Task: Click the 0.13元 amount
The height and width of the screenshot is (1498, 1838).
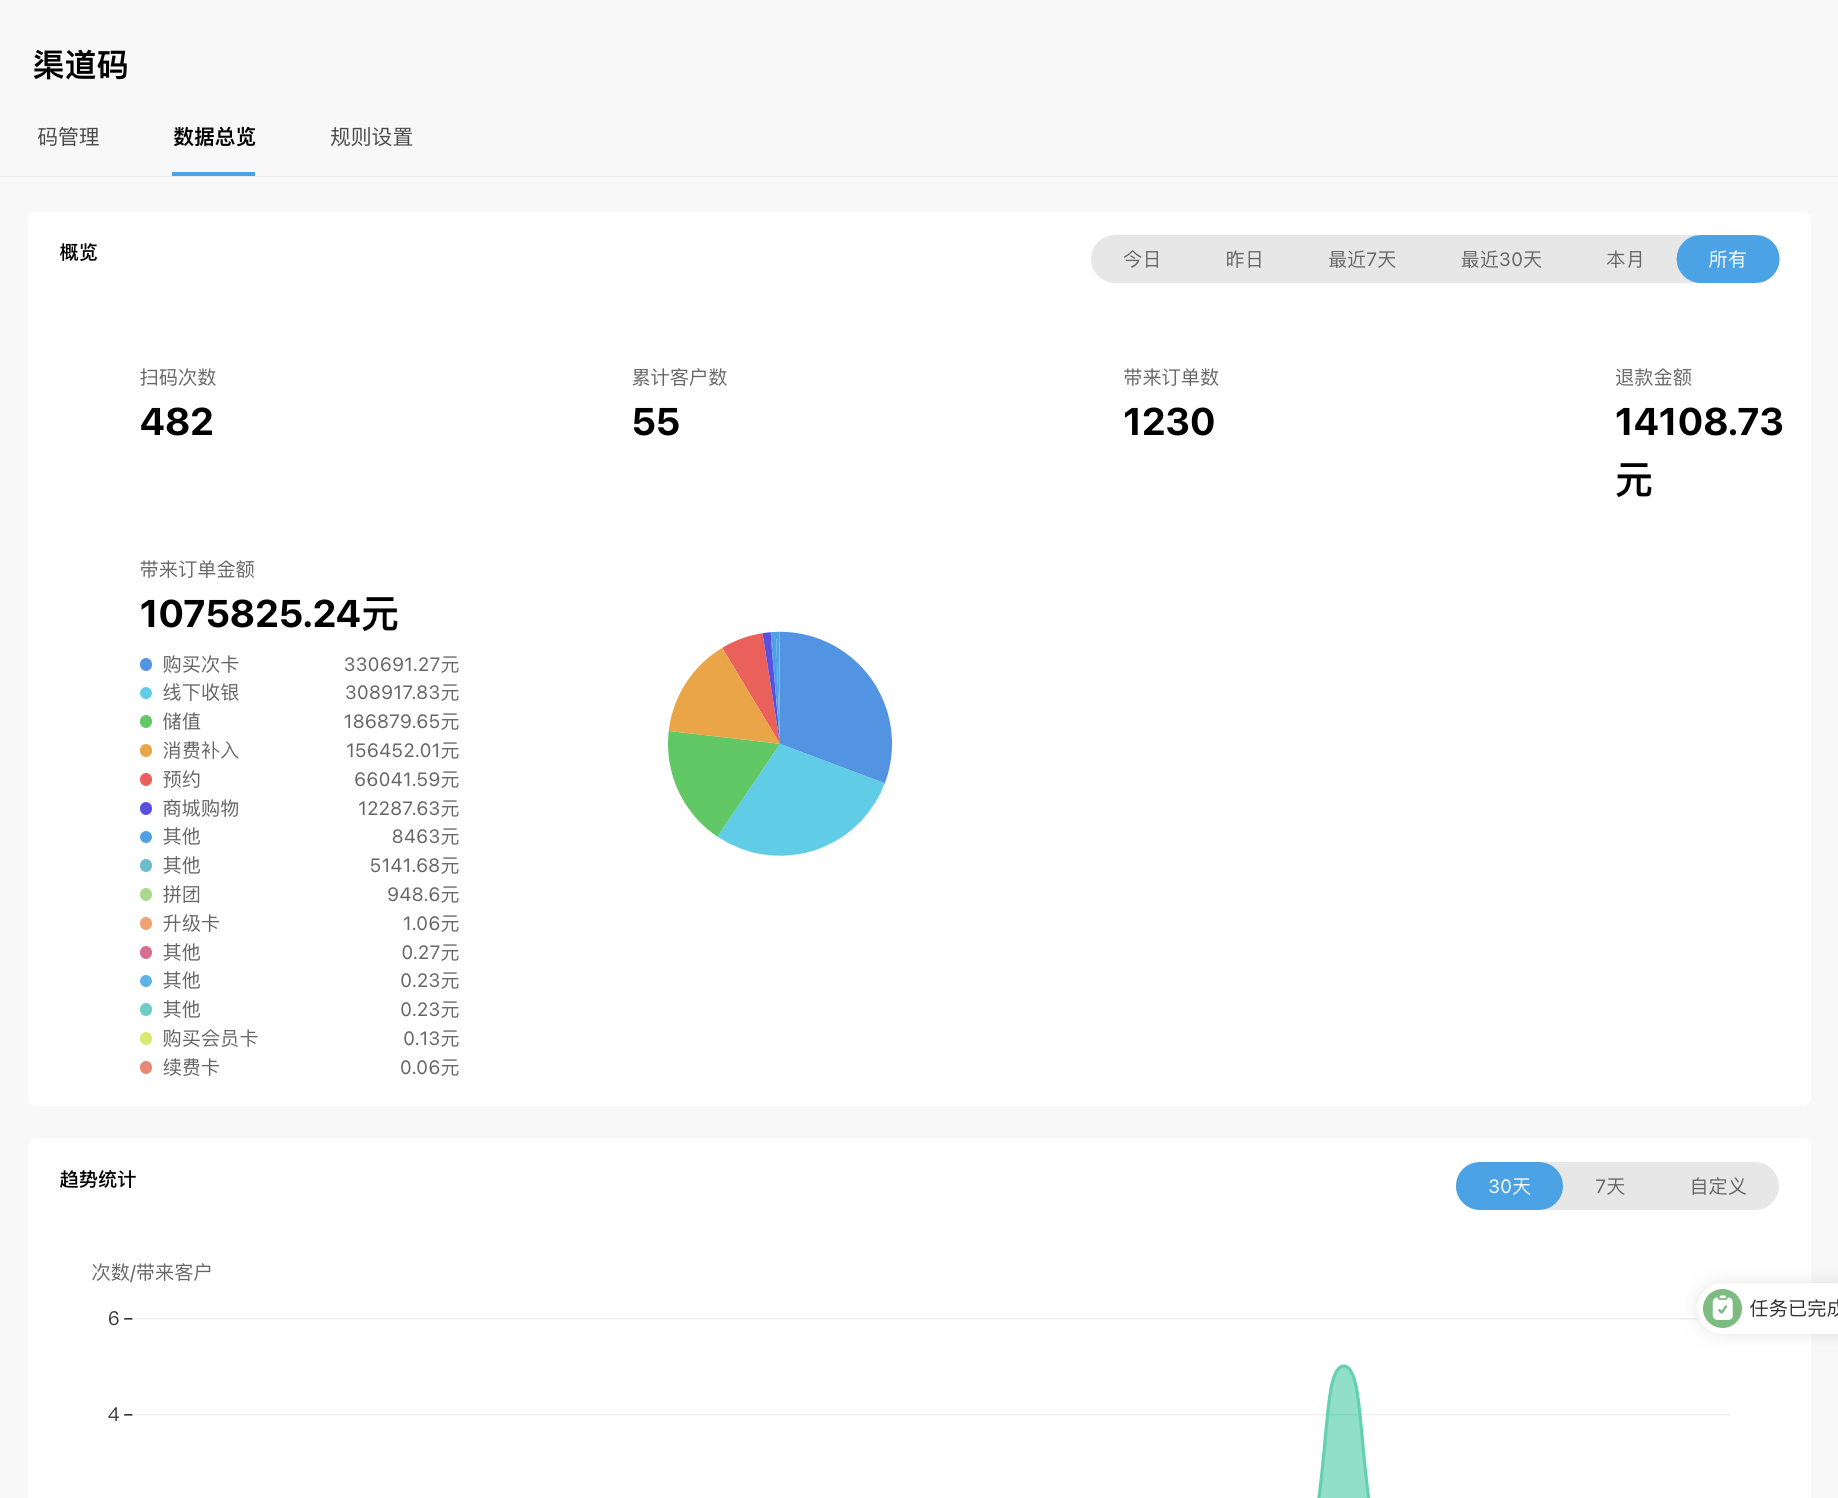Action: coord(430,1038)
